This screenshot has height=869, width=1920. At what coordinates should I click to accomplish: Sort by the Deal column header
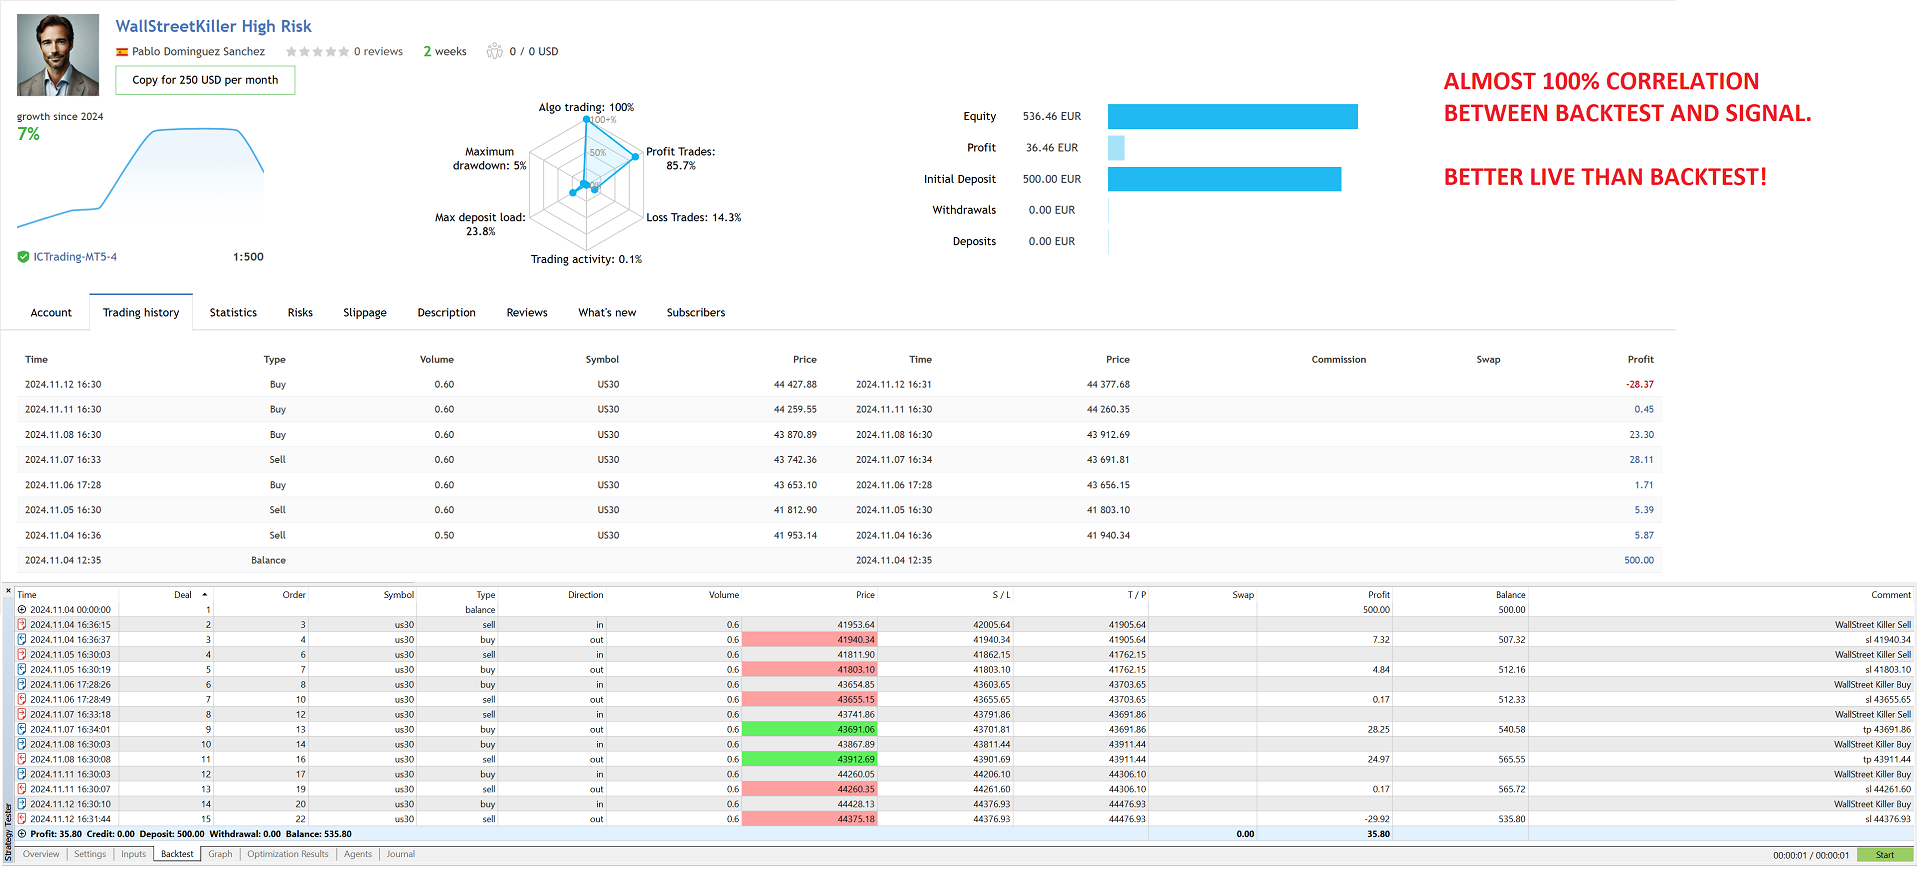coord(183,595)
